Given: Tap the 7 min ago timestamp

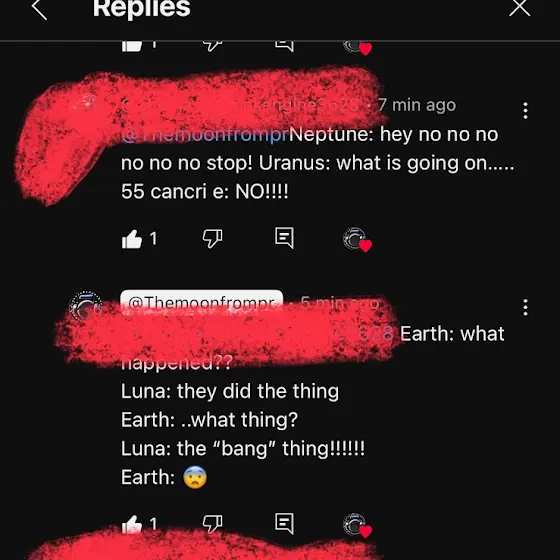Looking at the screenshot, I should pos(417,105).
